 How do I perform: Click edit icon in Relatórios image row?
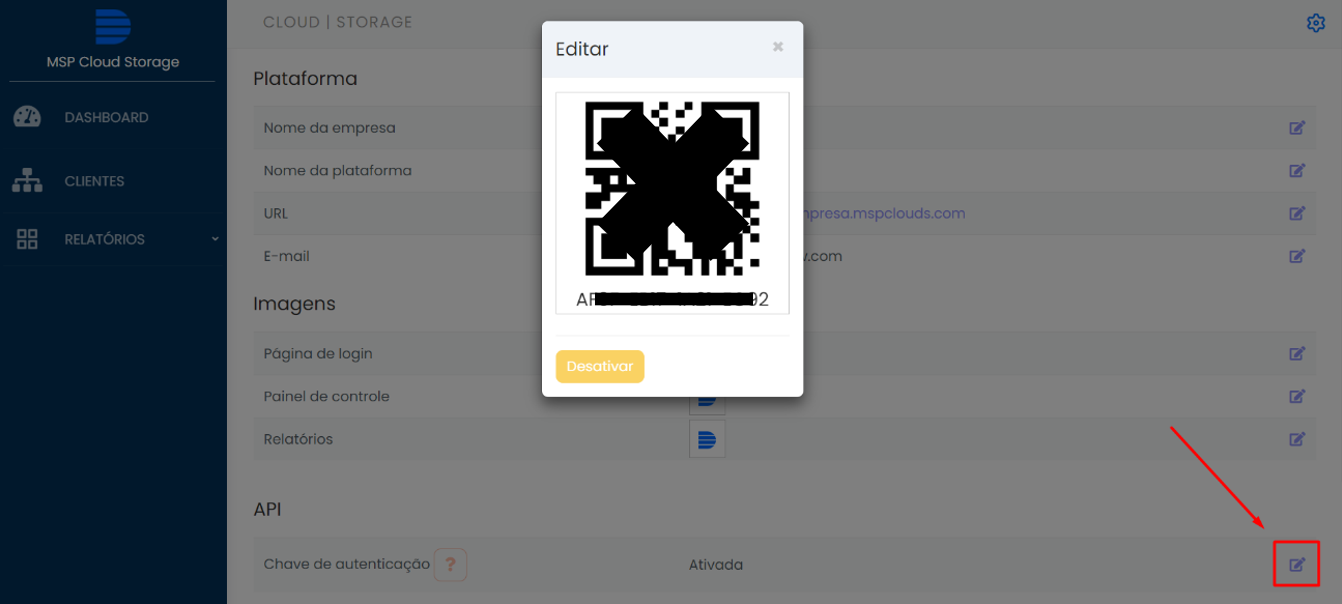coord(1297,439)
